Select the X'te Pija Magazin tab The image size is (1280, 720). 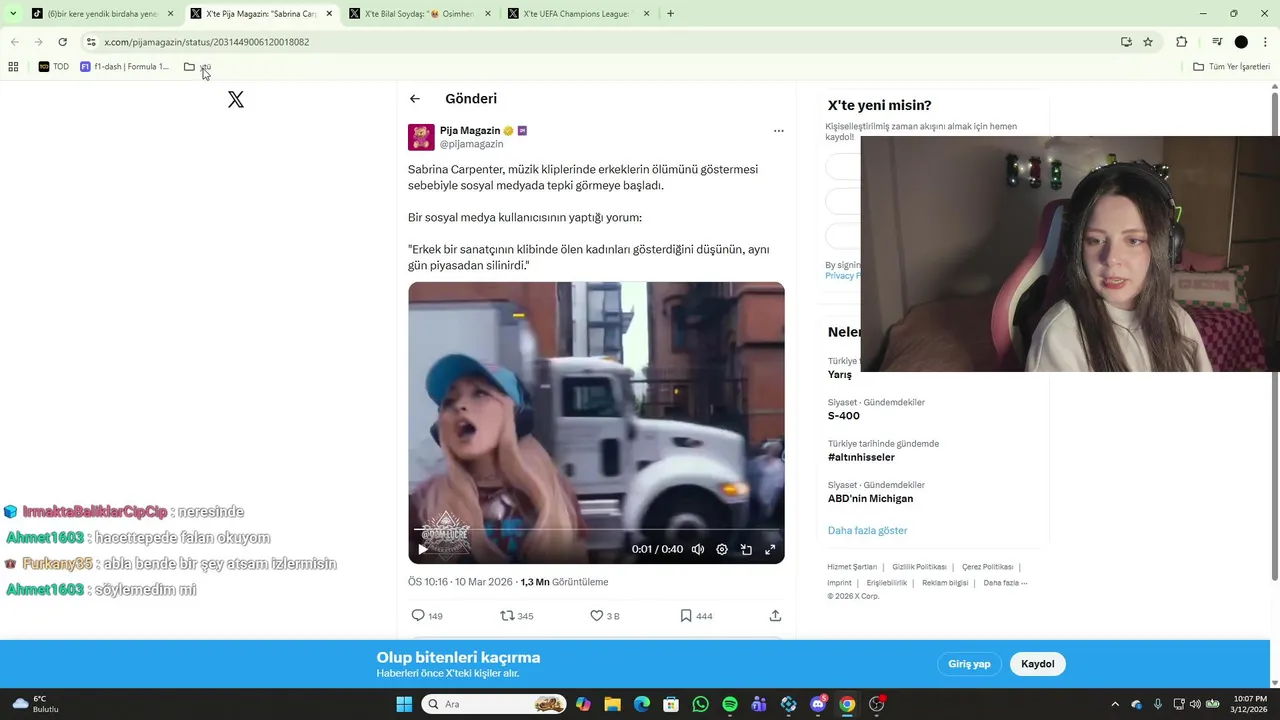[260, 14]
